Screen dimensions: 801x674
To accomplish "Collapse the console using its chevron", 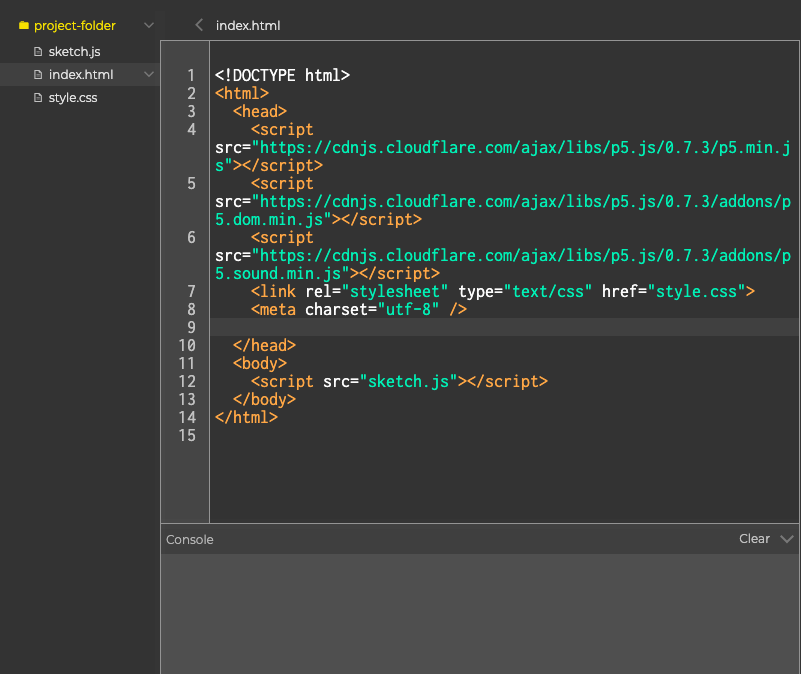I will tap(786, 539).
